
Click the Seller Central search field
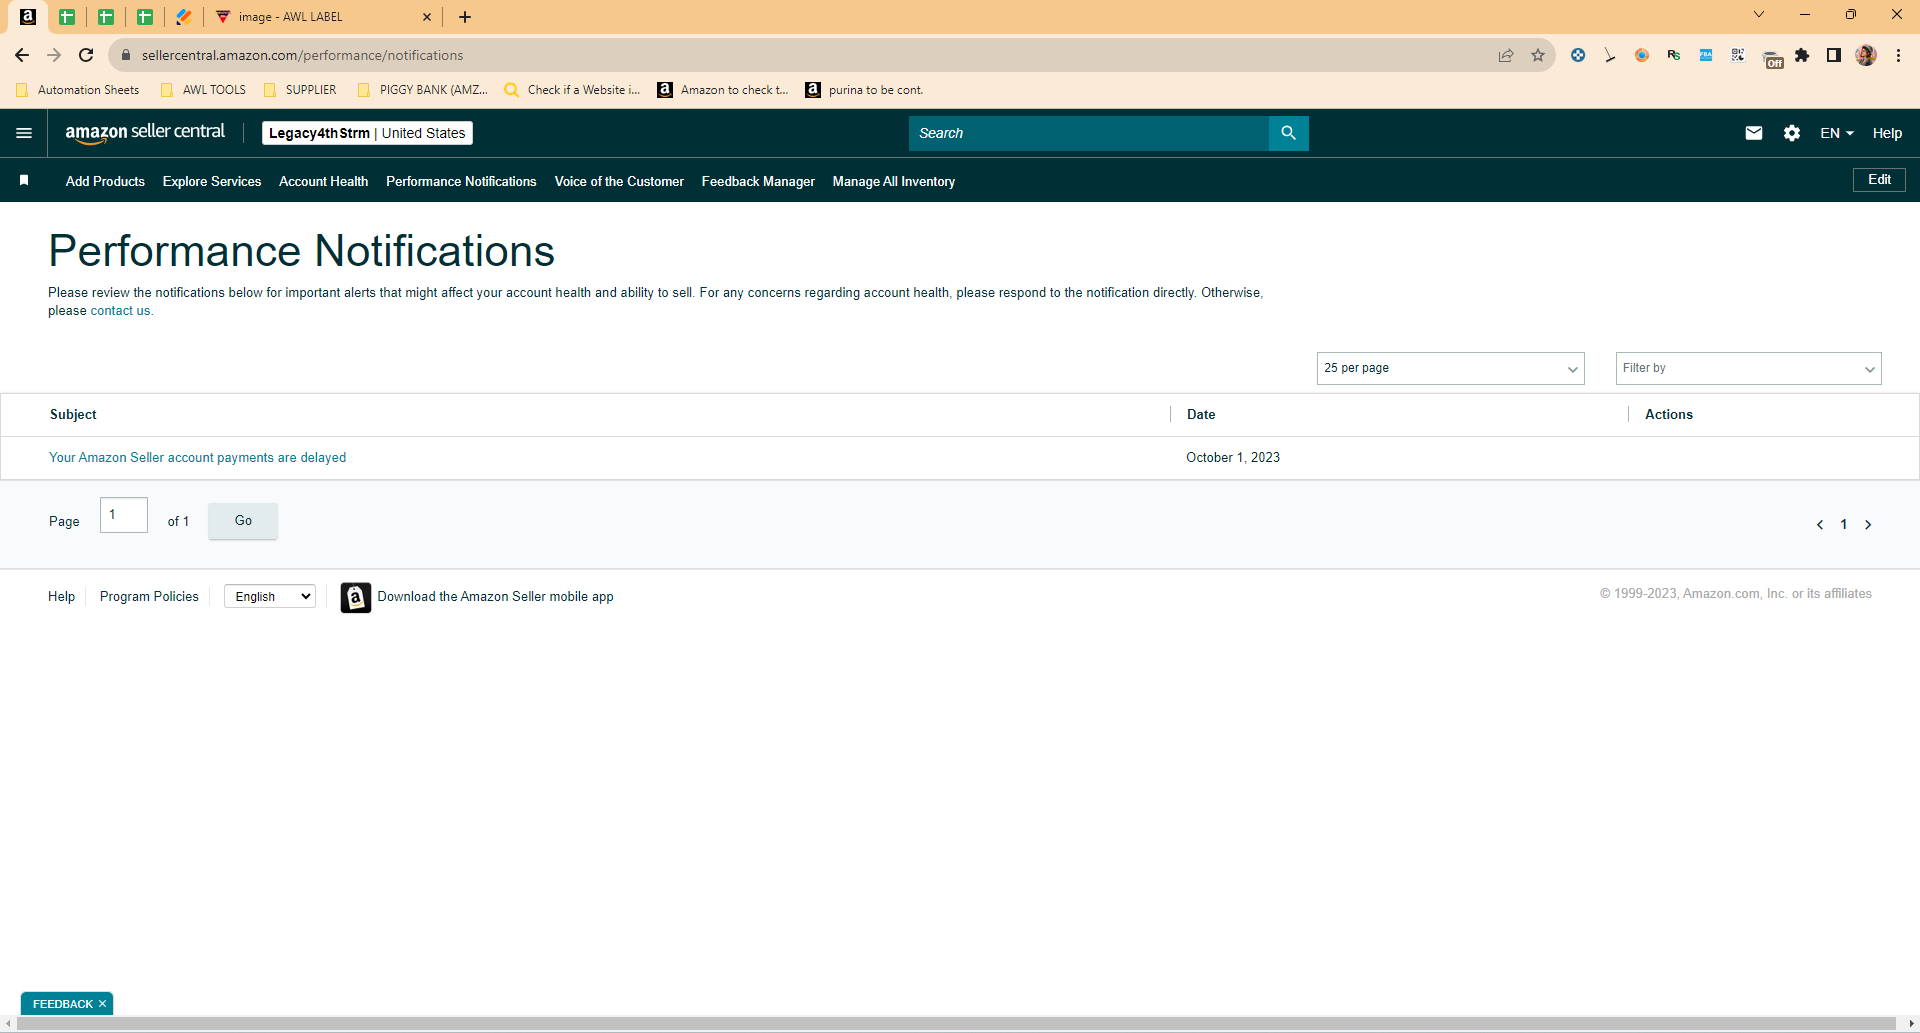click(1089, 133)
